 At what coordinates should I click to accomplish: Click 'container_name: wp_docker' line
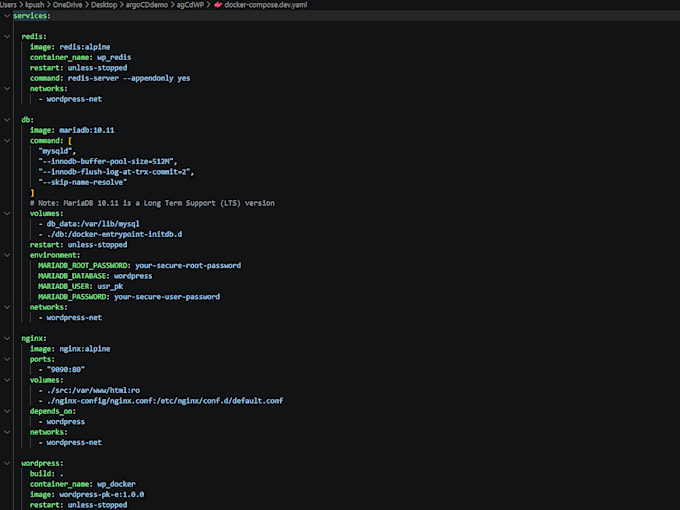[82, 484]
